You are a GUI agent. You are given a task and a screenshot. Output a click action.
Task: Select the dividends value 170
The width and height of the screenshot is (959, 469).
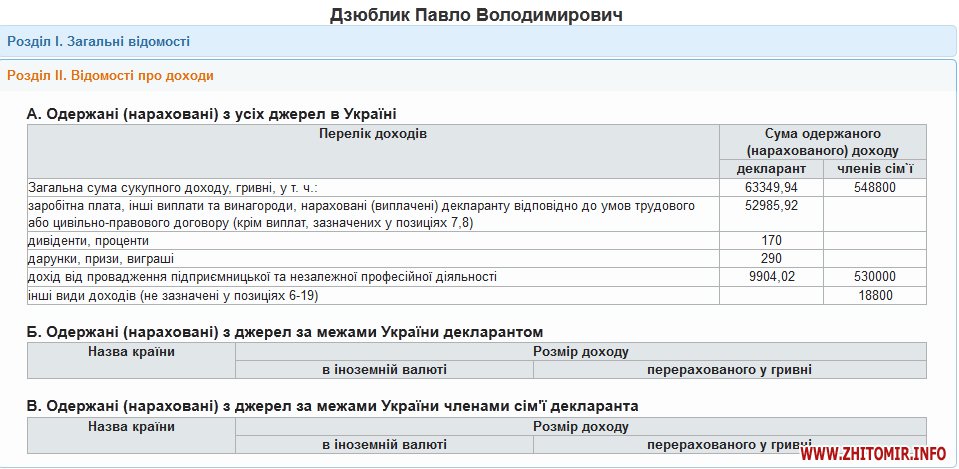(771, 241)
